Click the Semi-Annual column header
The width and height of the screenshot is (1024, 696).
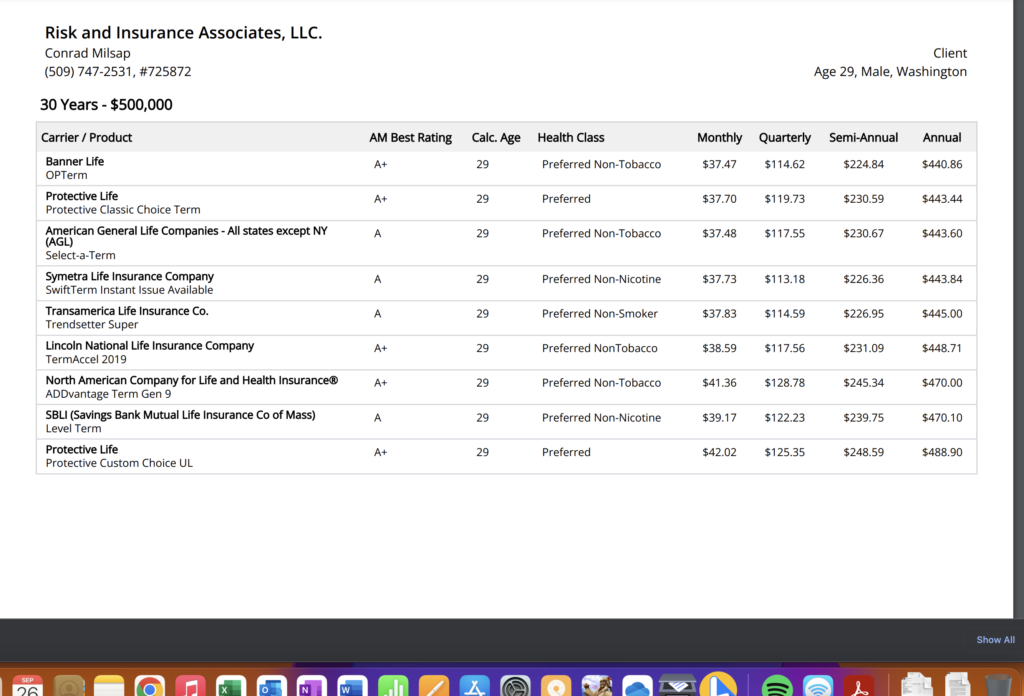coord(863,138)
